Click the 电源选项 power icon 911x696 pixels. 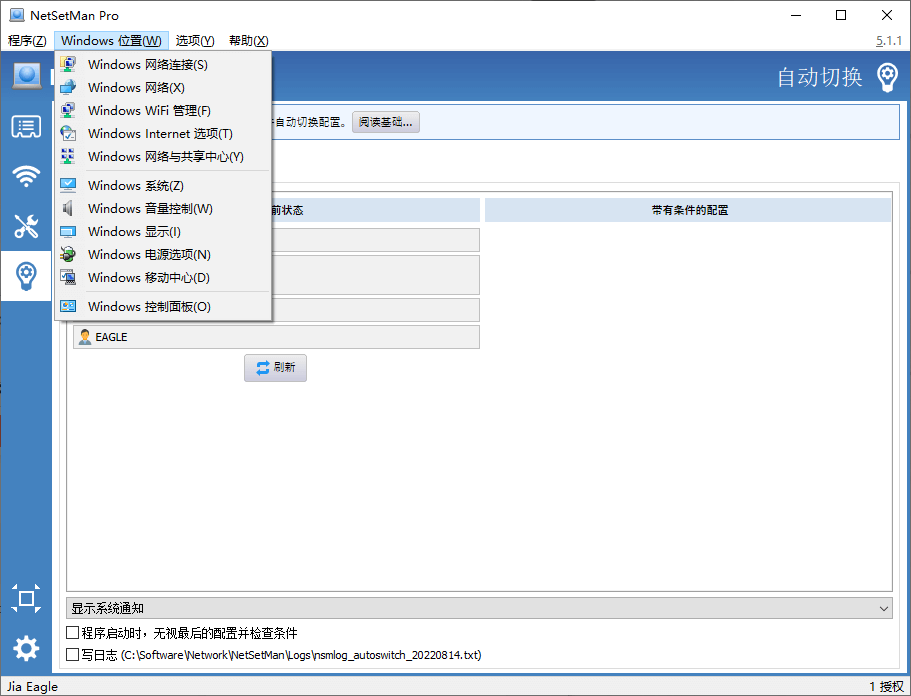tap(68, 254)
